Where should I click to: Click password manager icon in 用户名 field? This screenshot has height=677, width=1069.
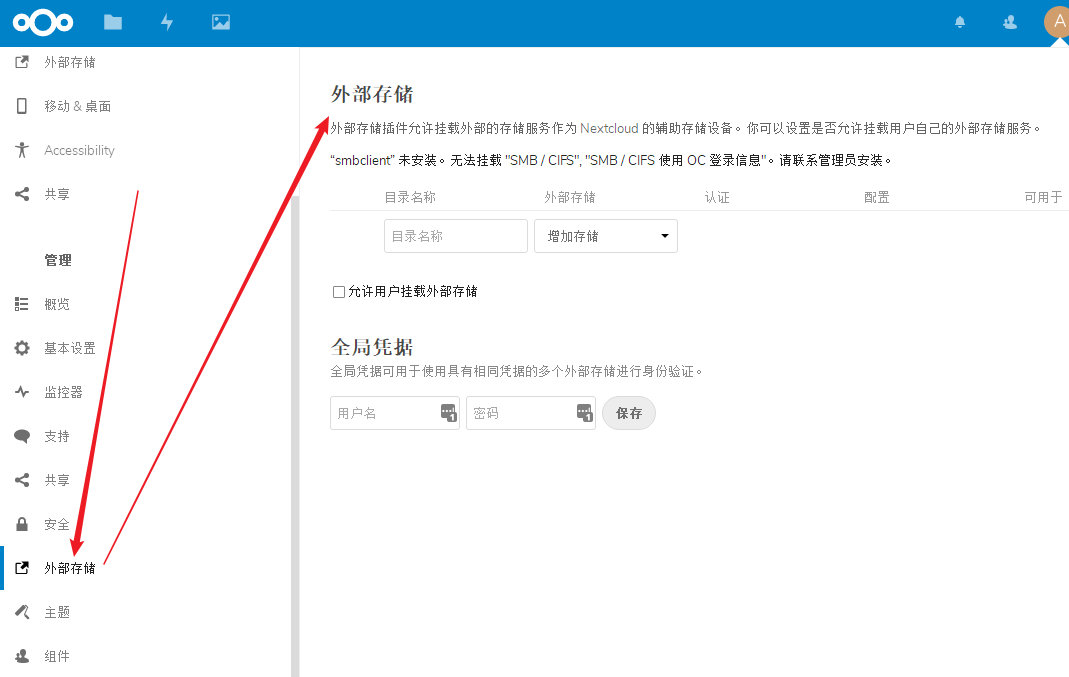[448, 412]
